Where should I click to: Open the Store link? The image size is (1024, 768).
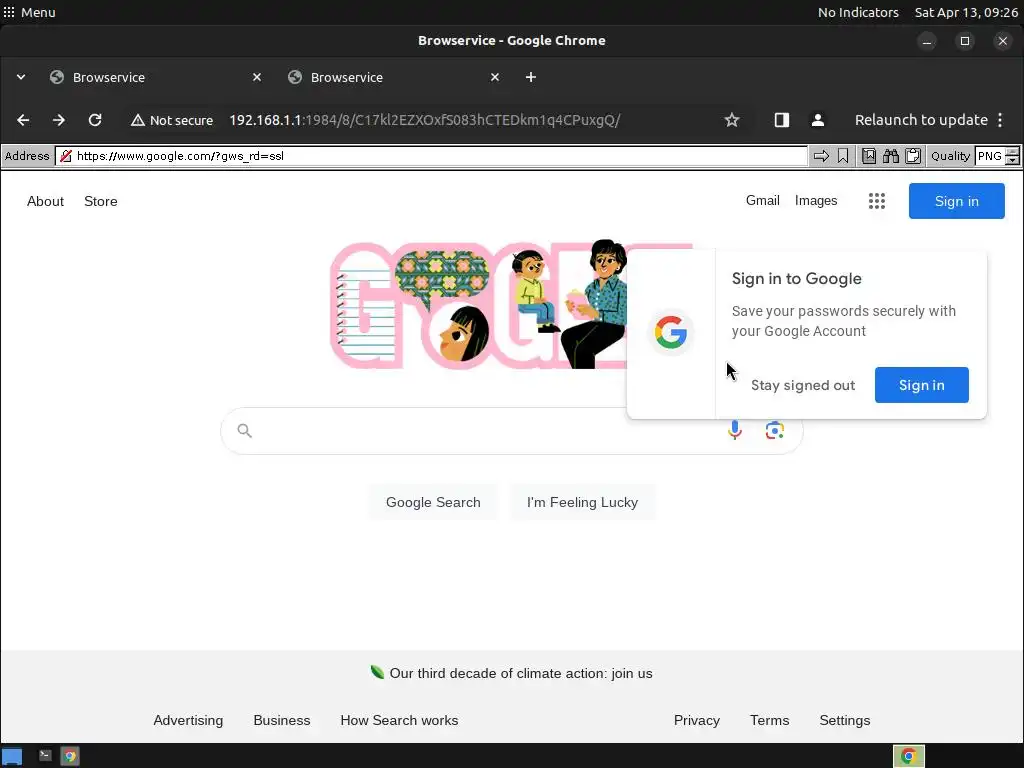[101, 201]
